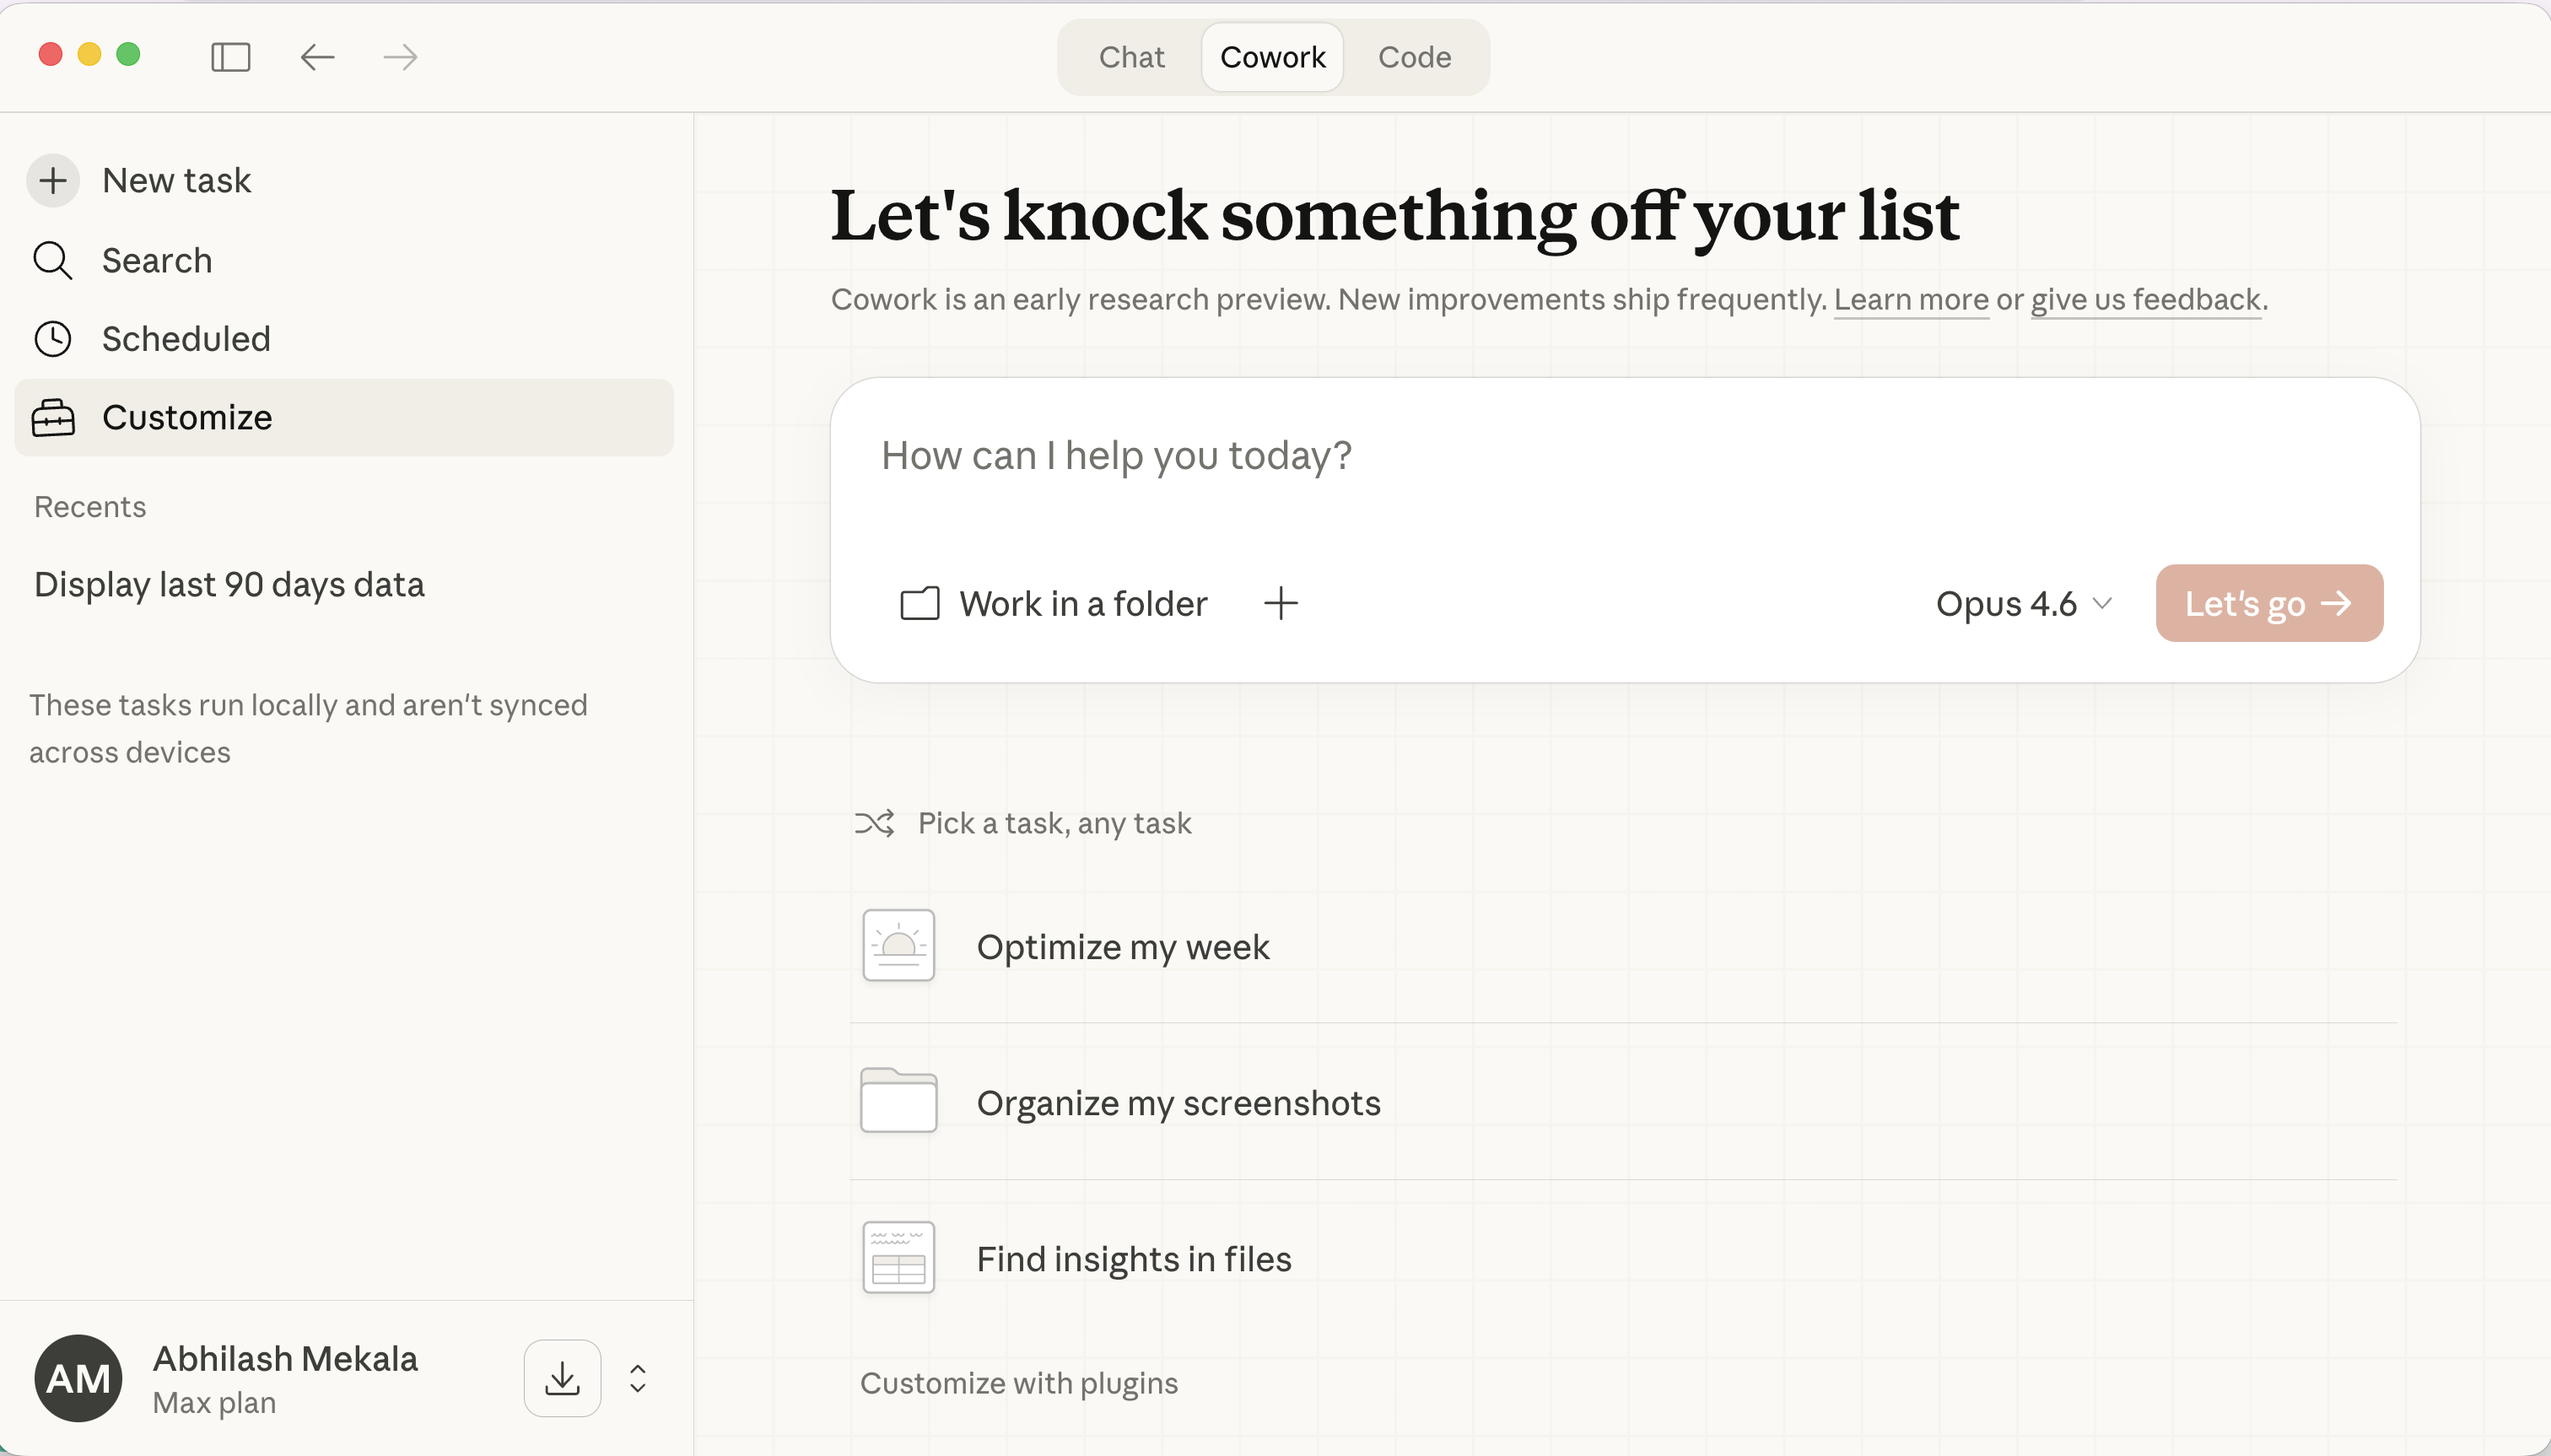Viewport: 2551px width, 1456px height.
Task: Open the Learn more link
Action: tap(1910, 300)
